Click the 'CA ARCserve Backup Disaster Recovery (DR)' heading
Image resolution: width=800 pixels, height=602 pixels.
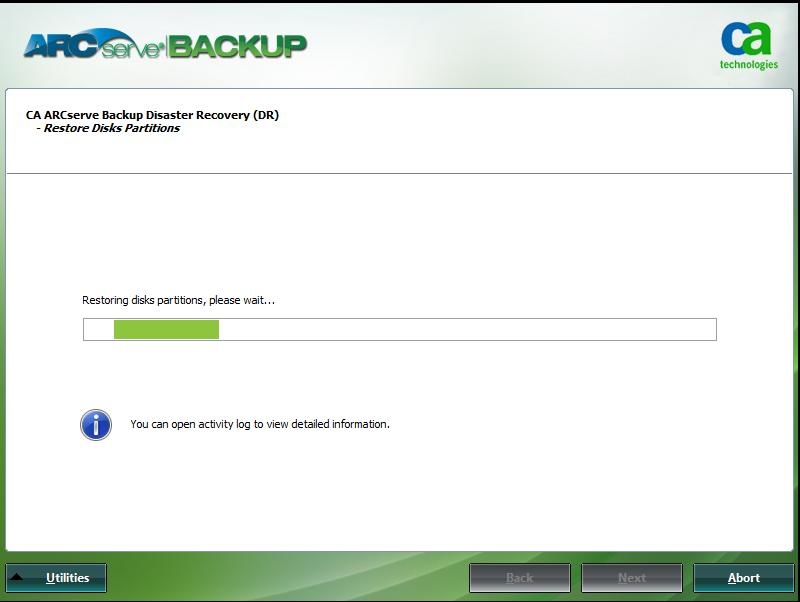pos(153,115)
